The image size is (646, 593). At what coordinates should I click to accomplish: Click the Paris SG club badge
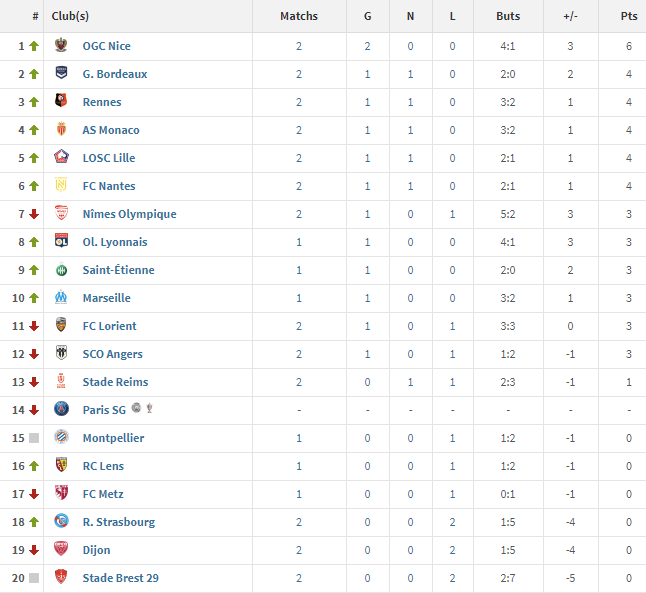coord(61,409)
